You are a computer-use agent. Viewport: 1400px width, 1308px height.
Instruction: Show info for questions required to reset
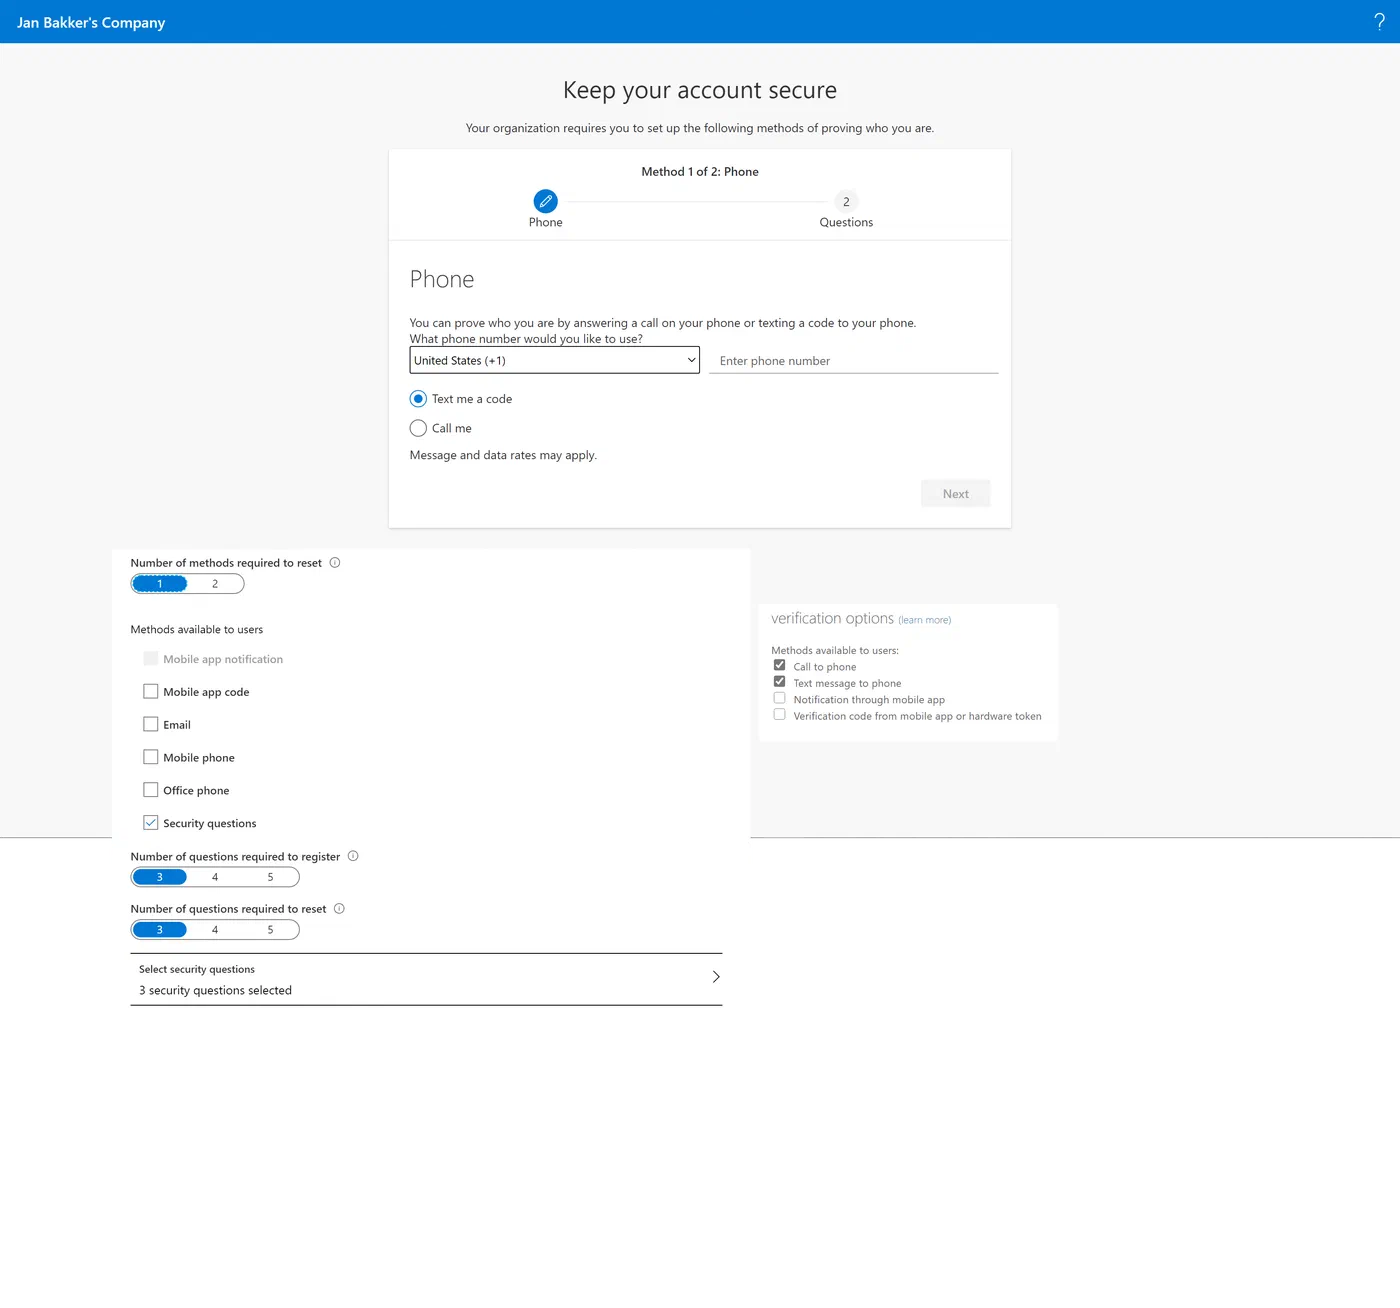coord(339,909)
